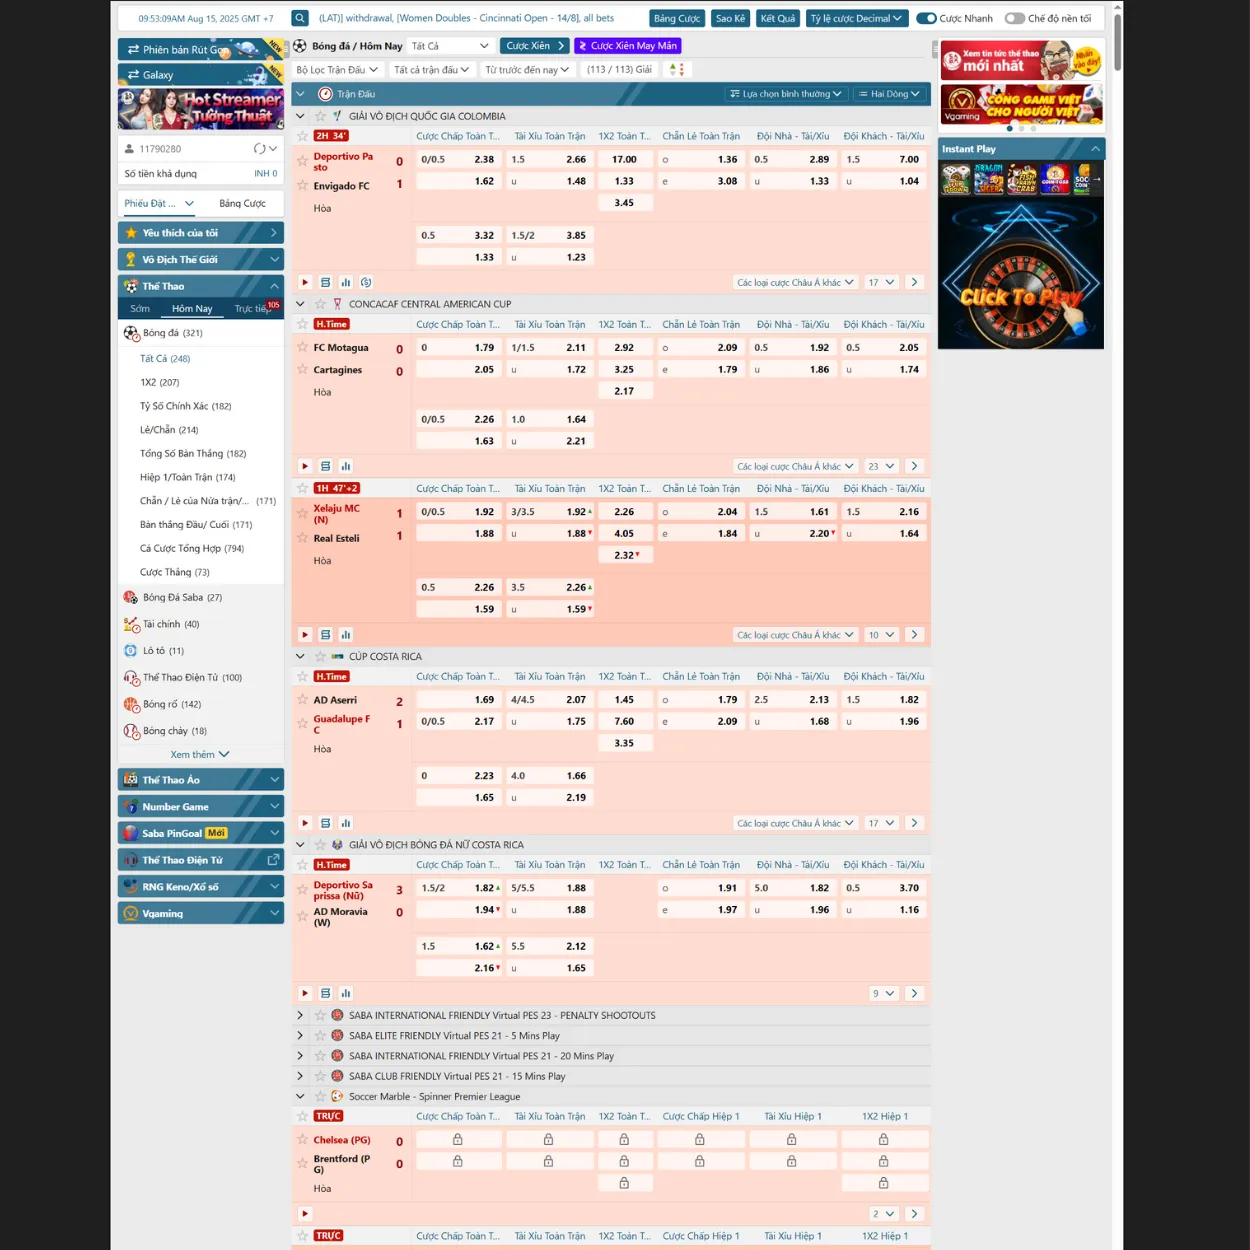The height and width of the screenshot is (1250, 1250).
Task: Open scoreboard list icon for Xelaju MC match
Action: [x=325, y=635]
